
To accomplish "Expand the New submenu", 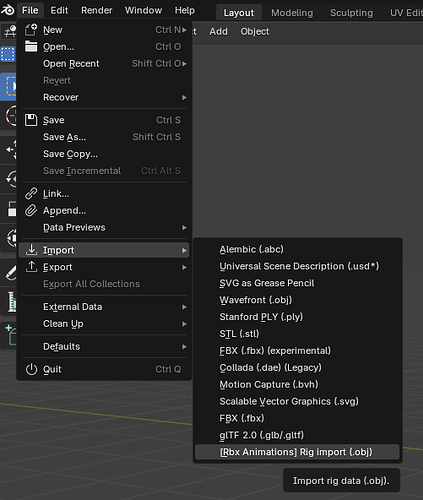I will click(x=104, y=30).
